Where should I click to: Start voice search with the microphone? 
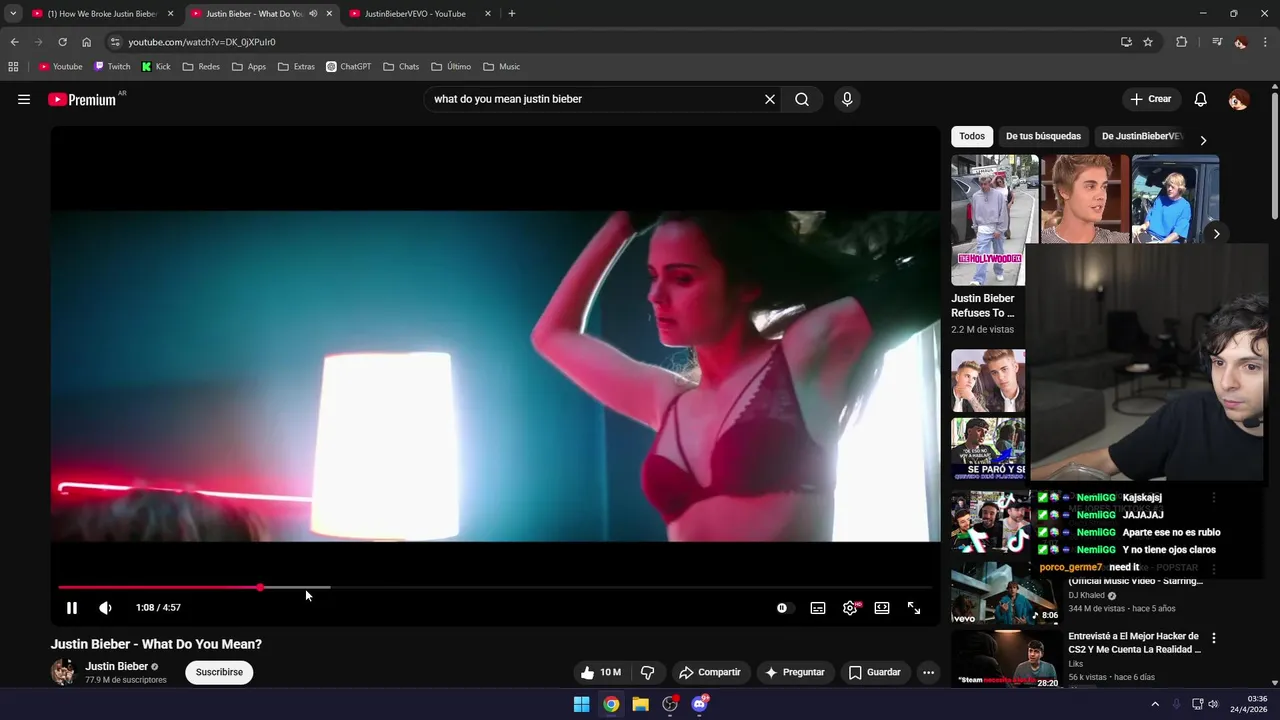coord(847,99)
